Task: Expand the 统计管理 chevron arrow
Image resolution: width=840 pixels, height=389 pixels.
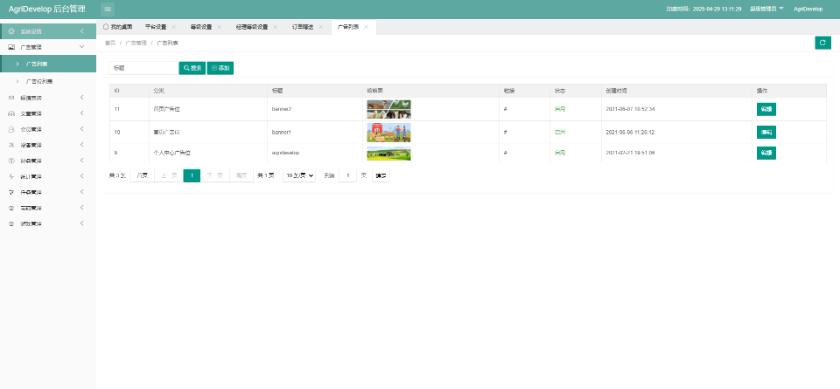Action: [81, 176]
